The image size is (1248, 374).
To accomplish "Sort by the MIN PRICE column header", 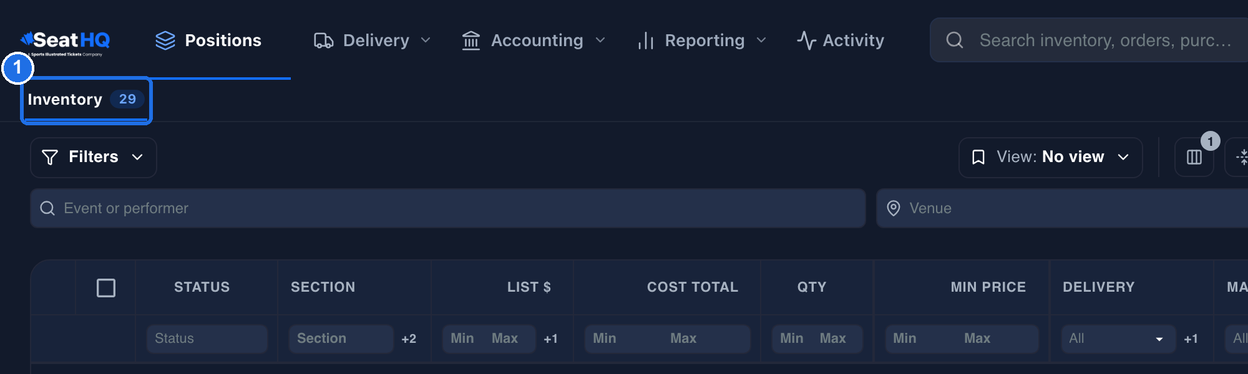I will click(988, 287).
